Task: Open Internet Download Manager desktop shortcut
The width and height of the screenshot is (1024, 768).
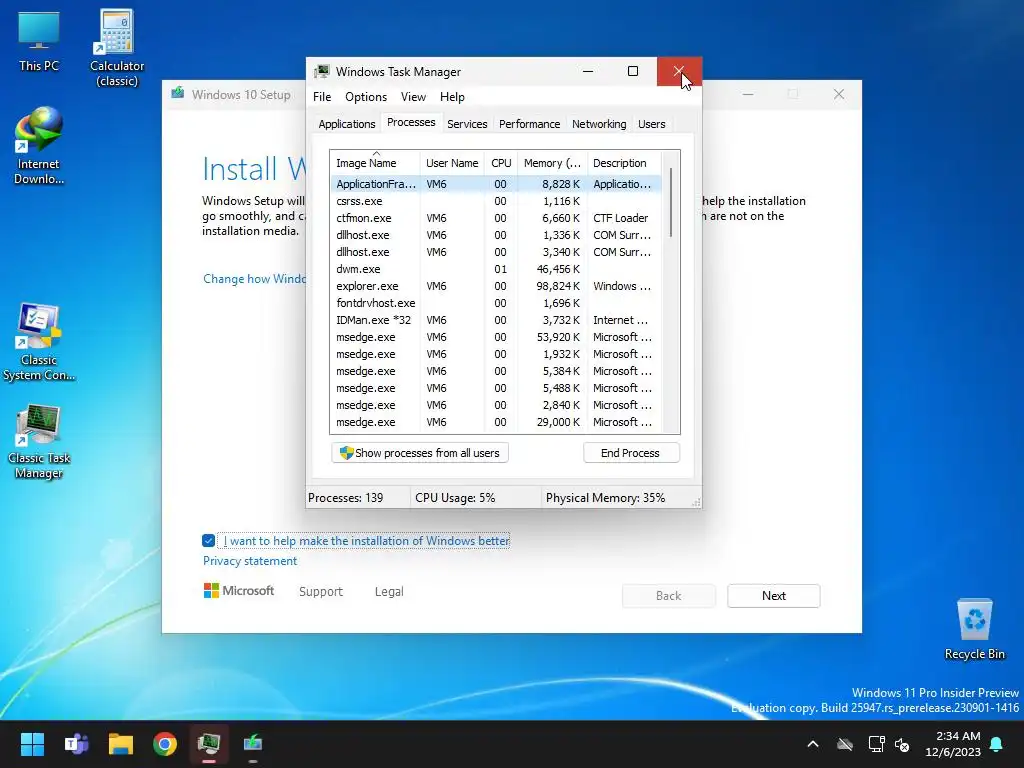Action: pyautogui.click(x=39, y=146)
